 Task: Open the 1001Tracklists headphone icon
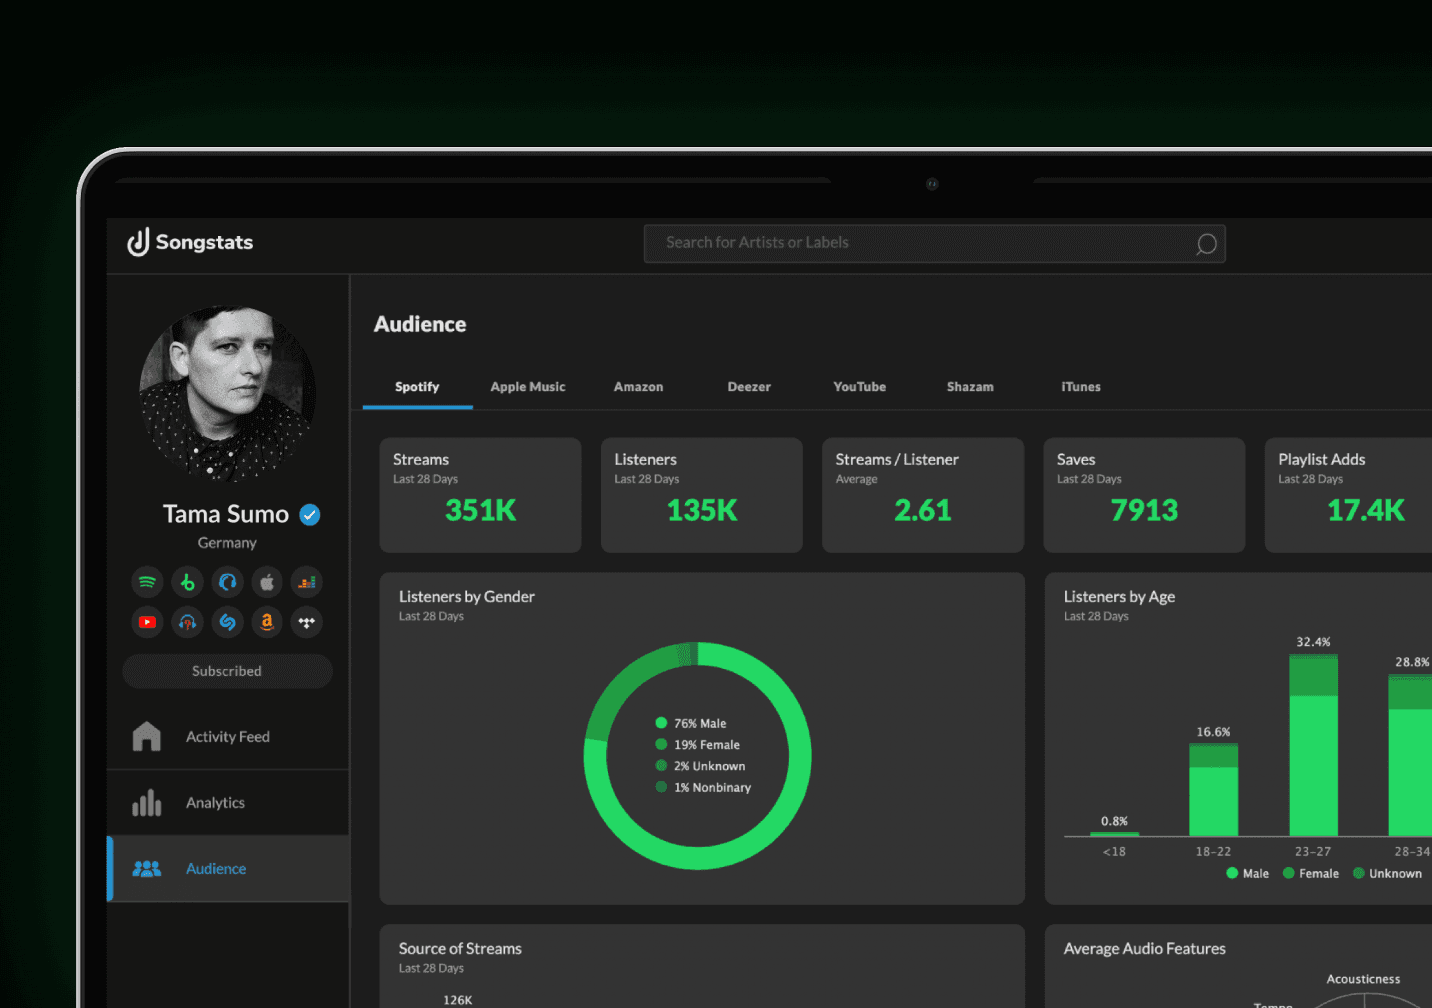point(187,622)
